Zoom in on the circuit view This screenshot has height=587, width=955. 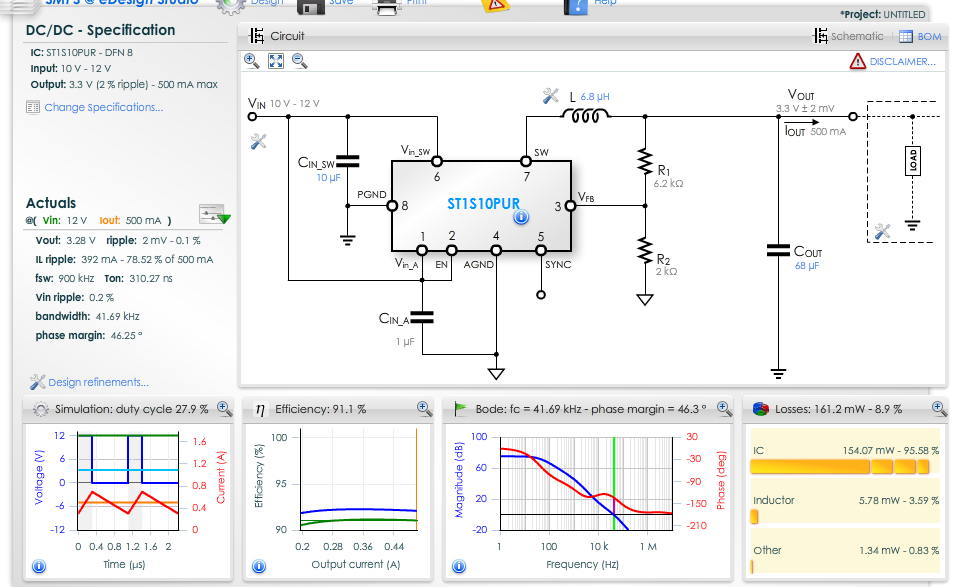[252, 61]
